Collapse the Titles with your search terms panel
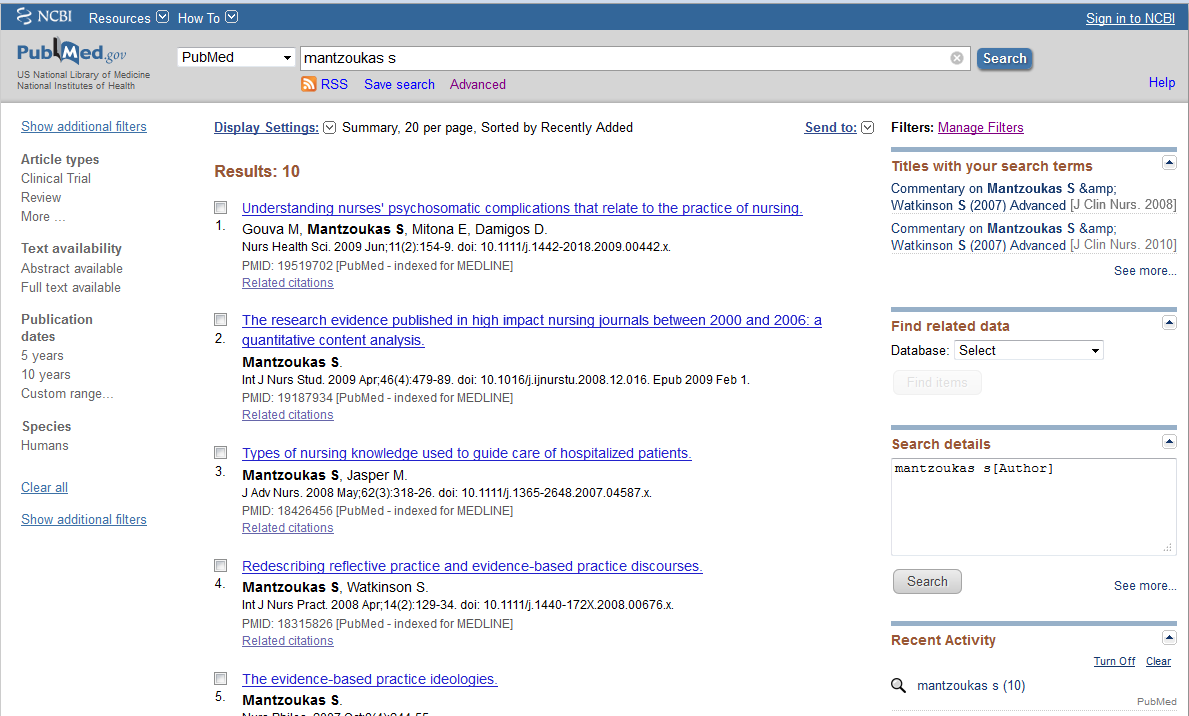 [x=1169, y=162]
